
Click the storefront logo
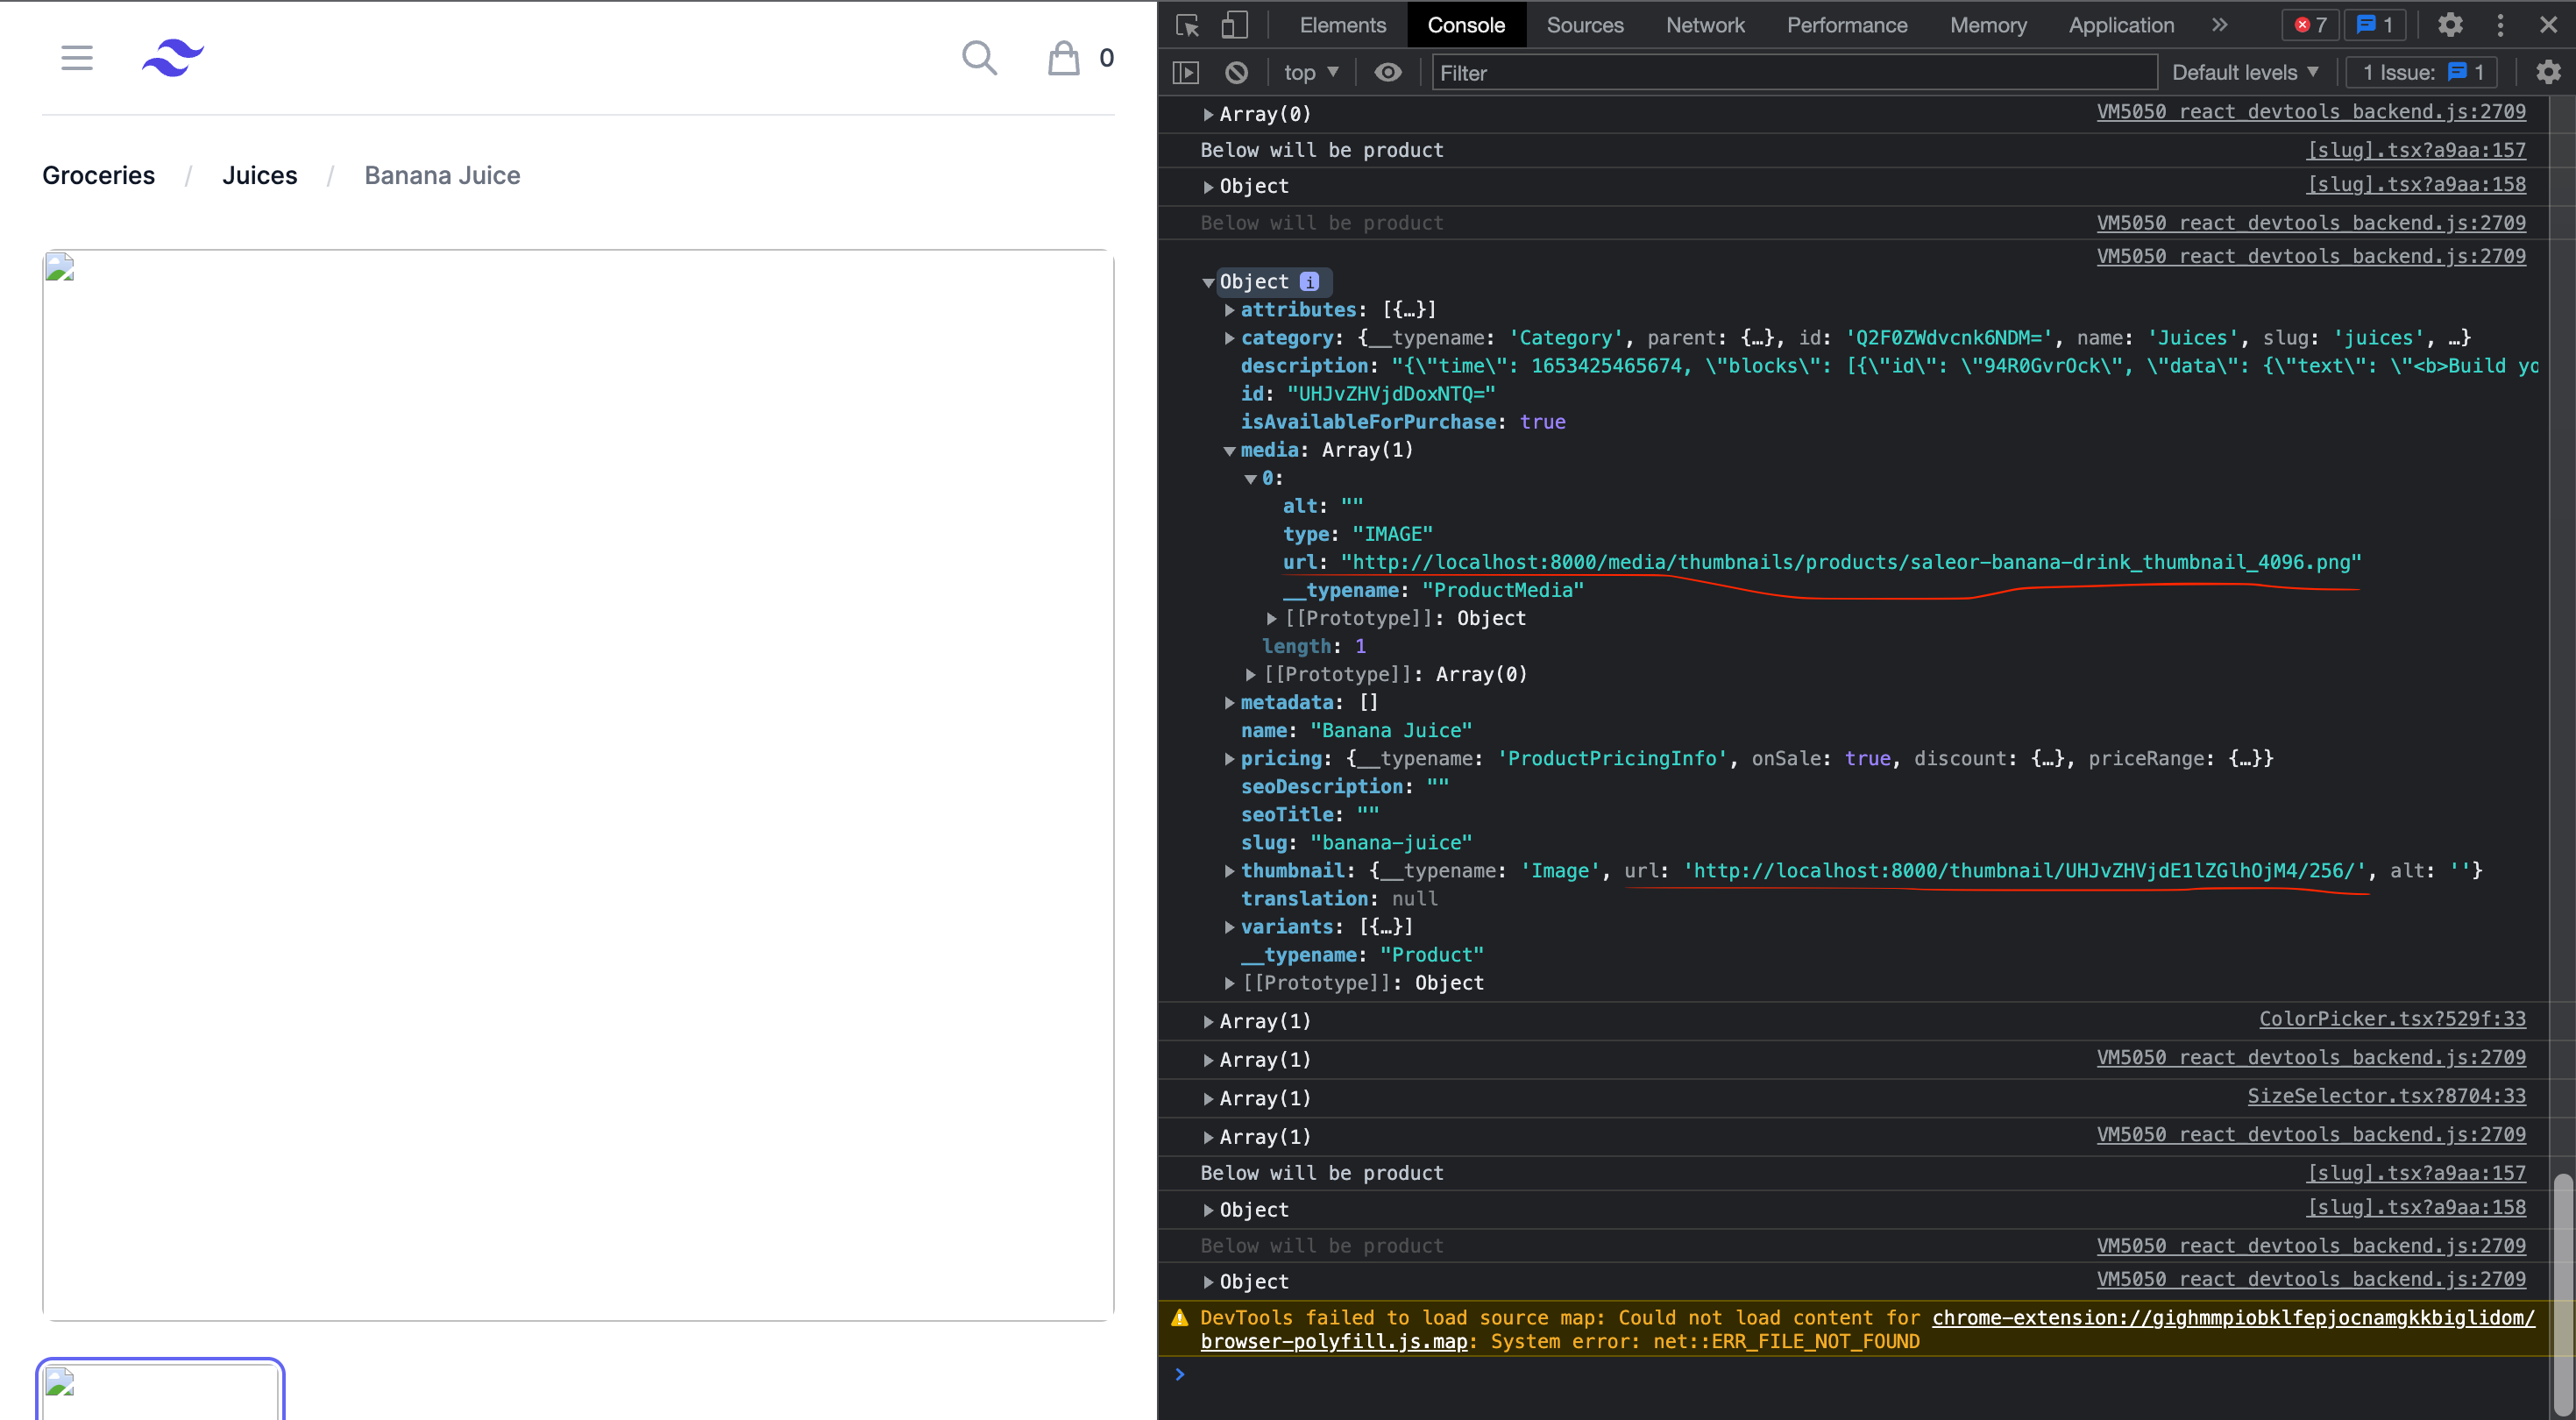click(x=172, y=57)
